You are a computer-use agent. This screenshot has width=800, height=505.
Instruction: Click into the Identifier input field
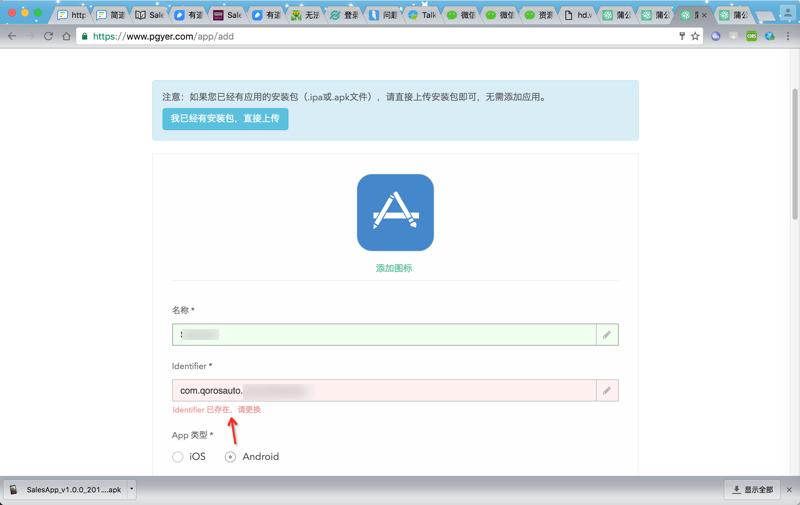[384, 391]
